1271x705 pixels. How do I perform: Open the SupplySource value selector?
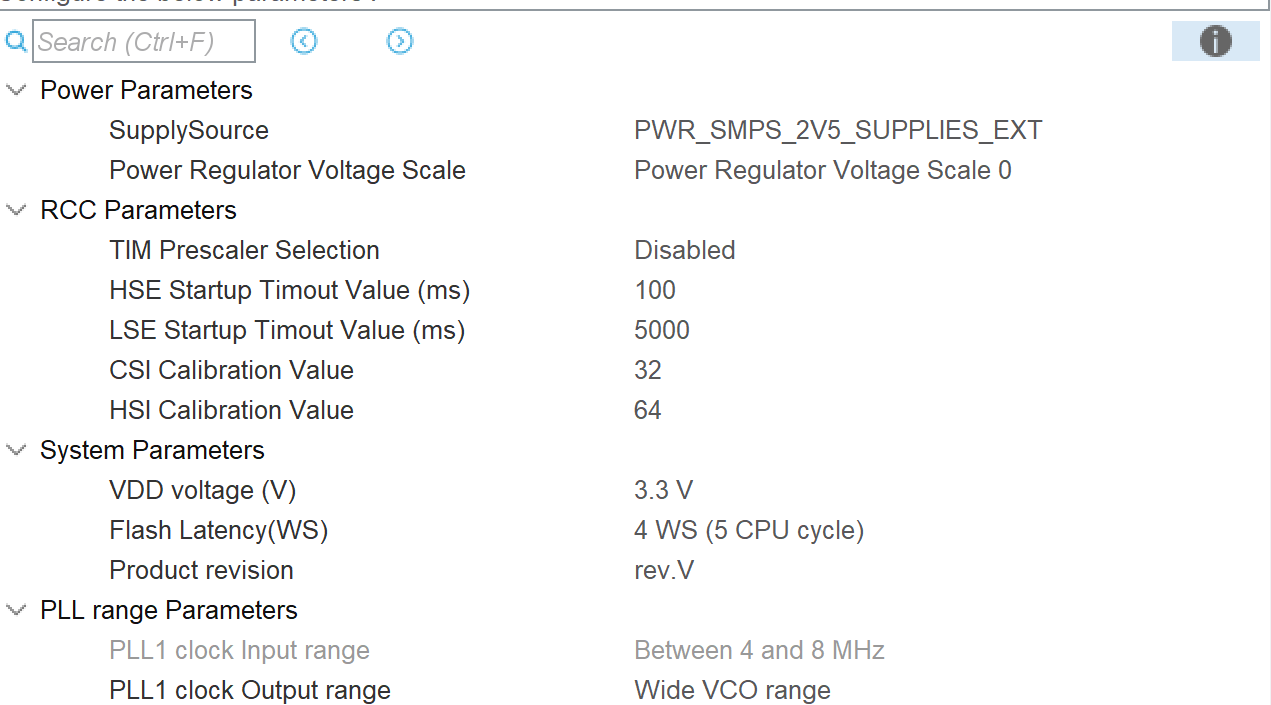pos(838,130)
